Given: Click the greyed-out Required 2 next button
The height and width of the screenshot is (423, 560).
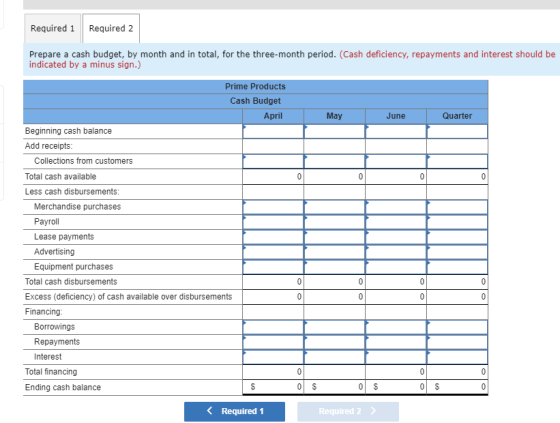Looking at the screenshot, I should click(x=348, y=411).
